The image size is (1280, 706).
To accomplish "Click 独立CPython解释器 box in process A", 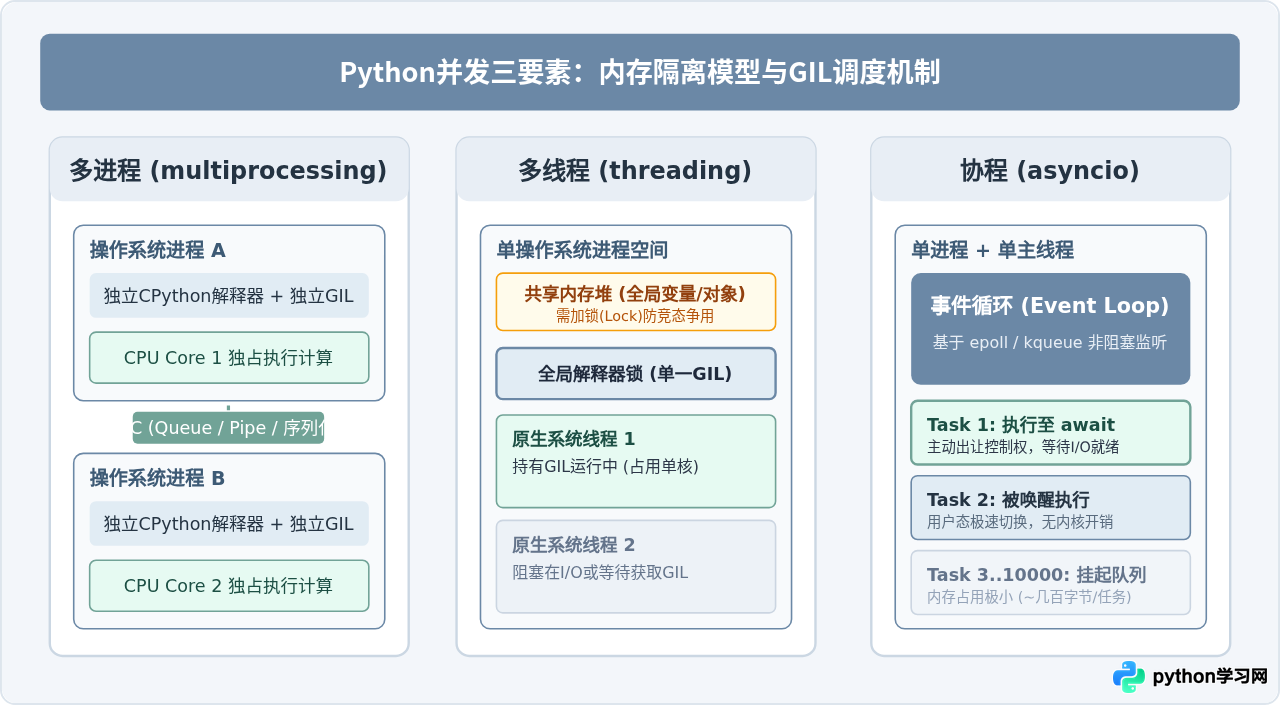I will (229, 296).
